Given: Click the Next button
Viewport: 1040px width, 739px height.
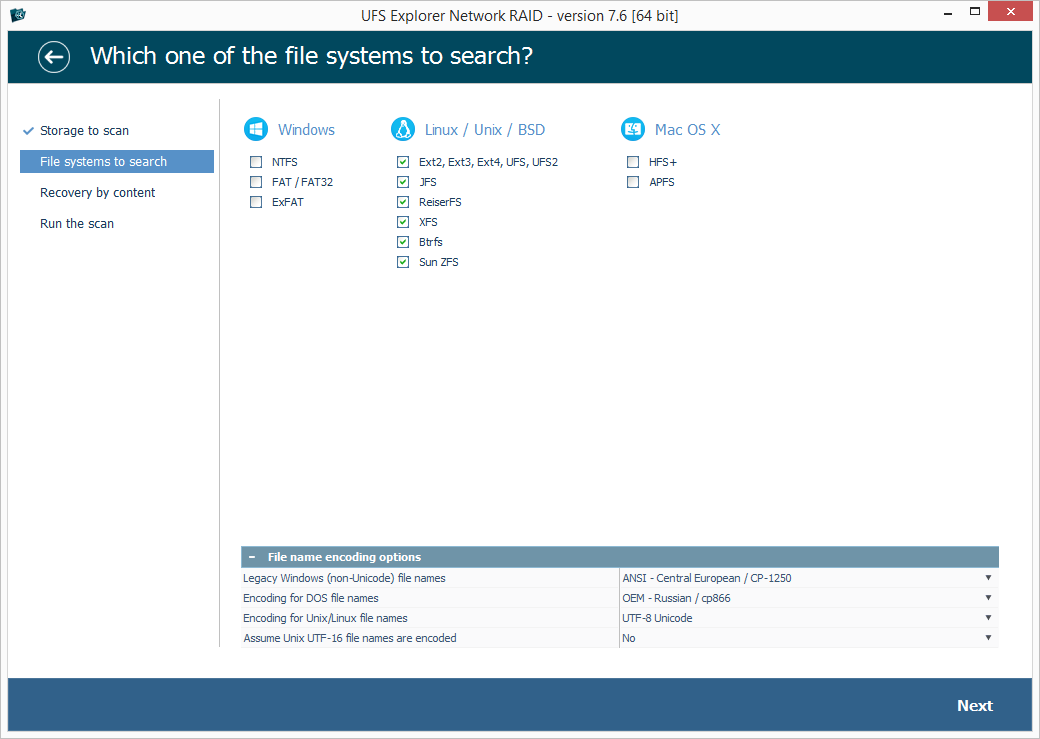Looking at the screenshot, I should click(974, 706).
